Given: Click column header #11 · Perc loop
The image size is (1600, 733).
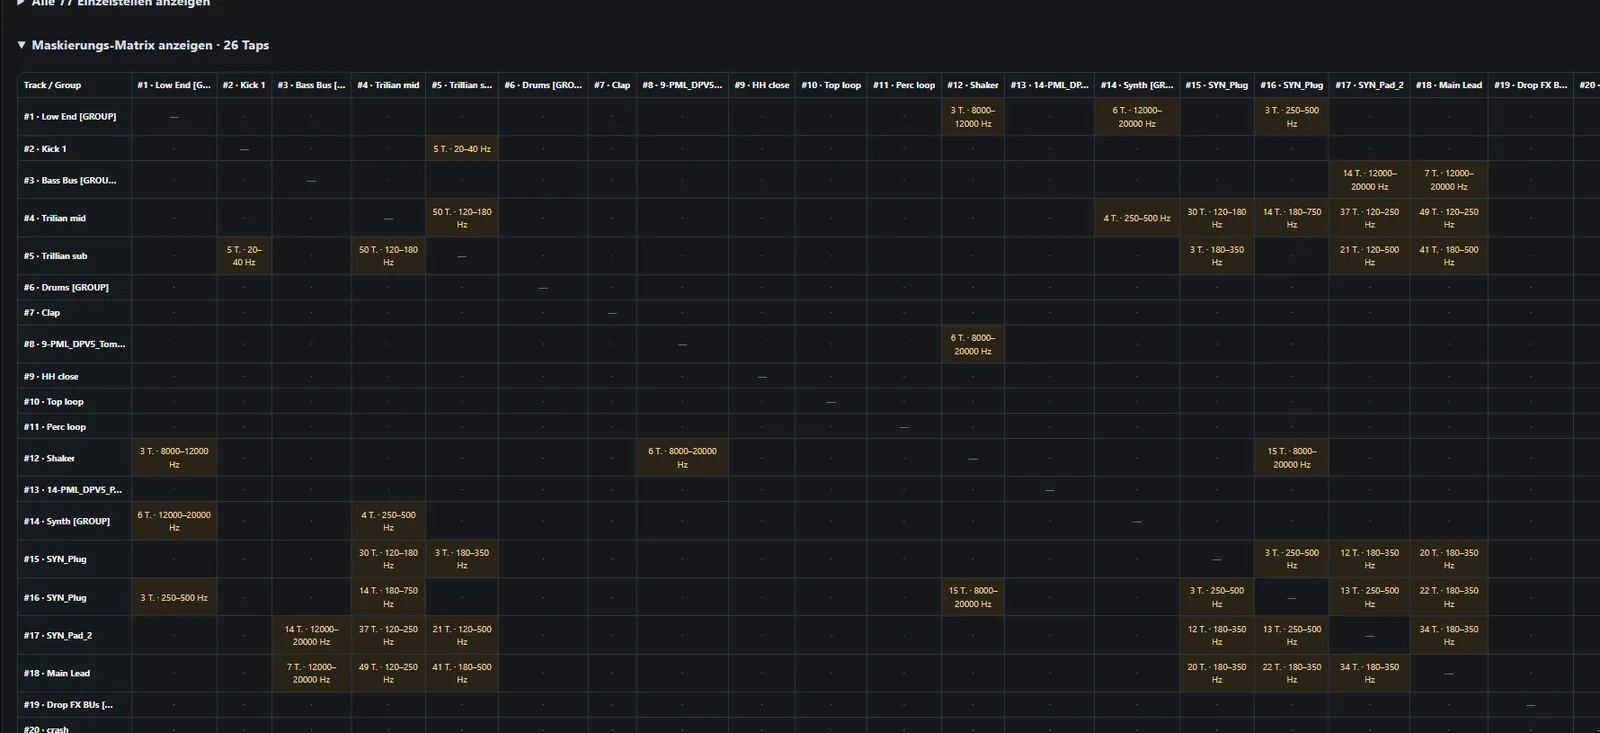Looking at the screenshot, I should pyautogui.click(x=904, y=85).
